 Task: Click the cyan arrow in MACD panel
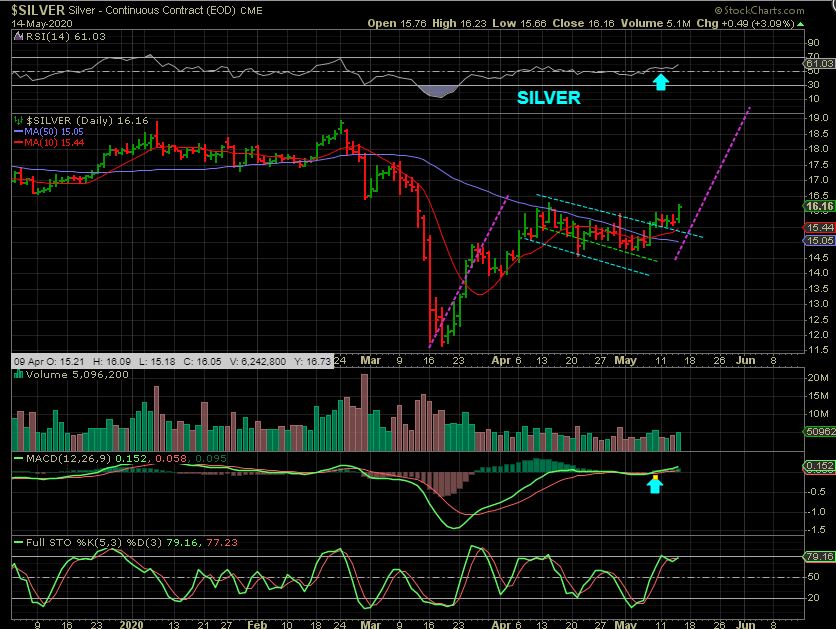click(655, 484)
